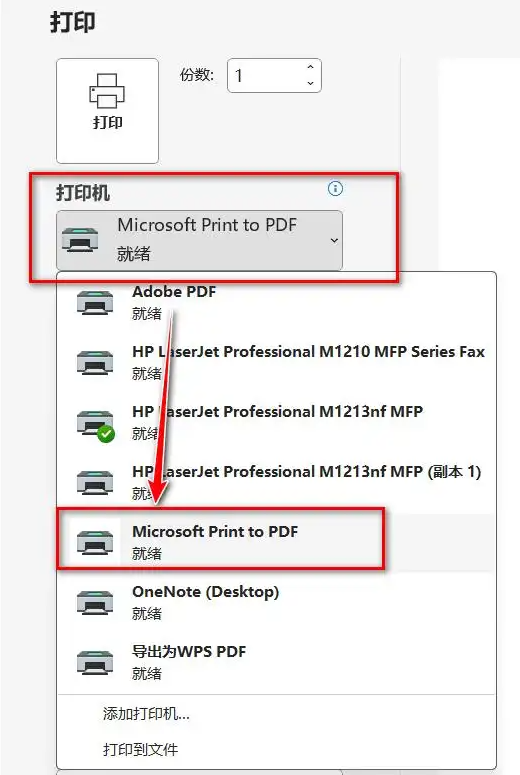Click the 导出为WPS PDF printer icon

pos(95,662)
